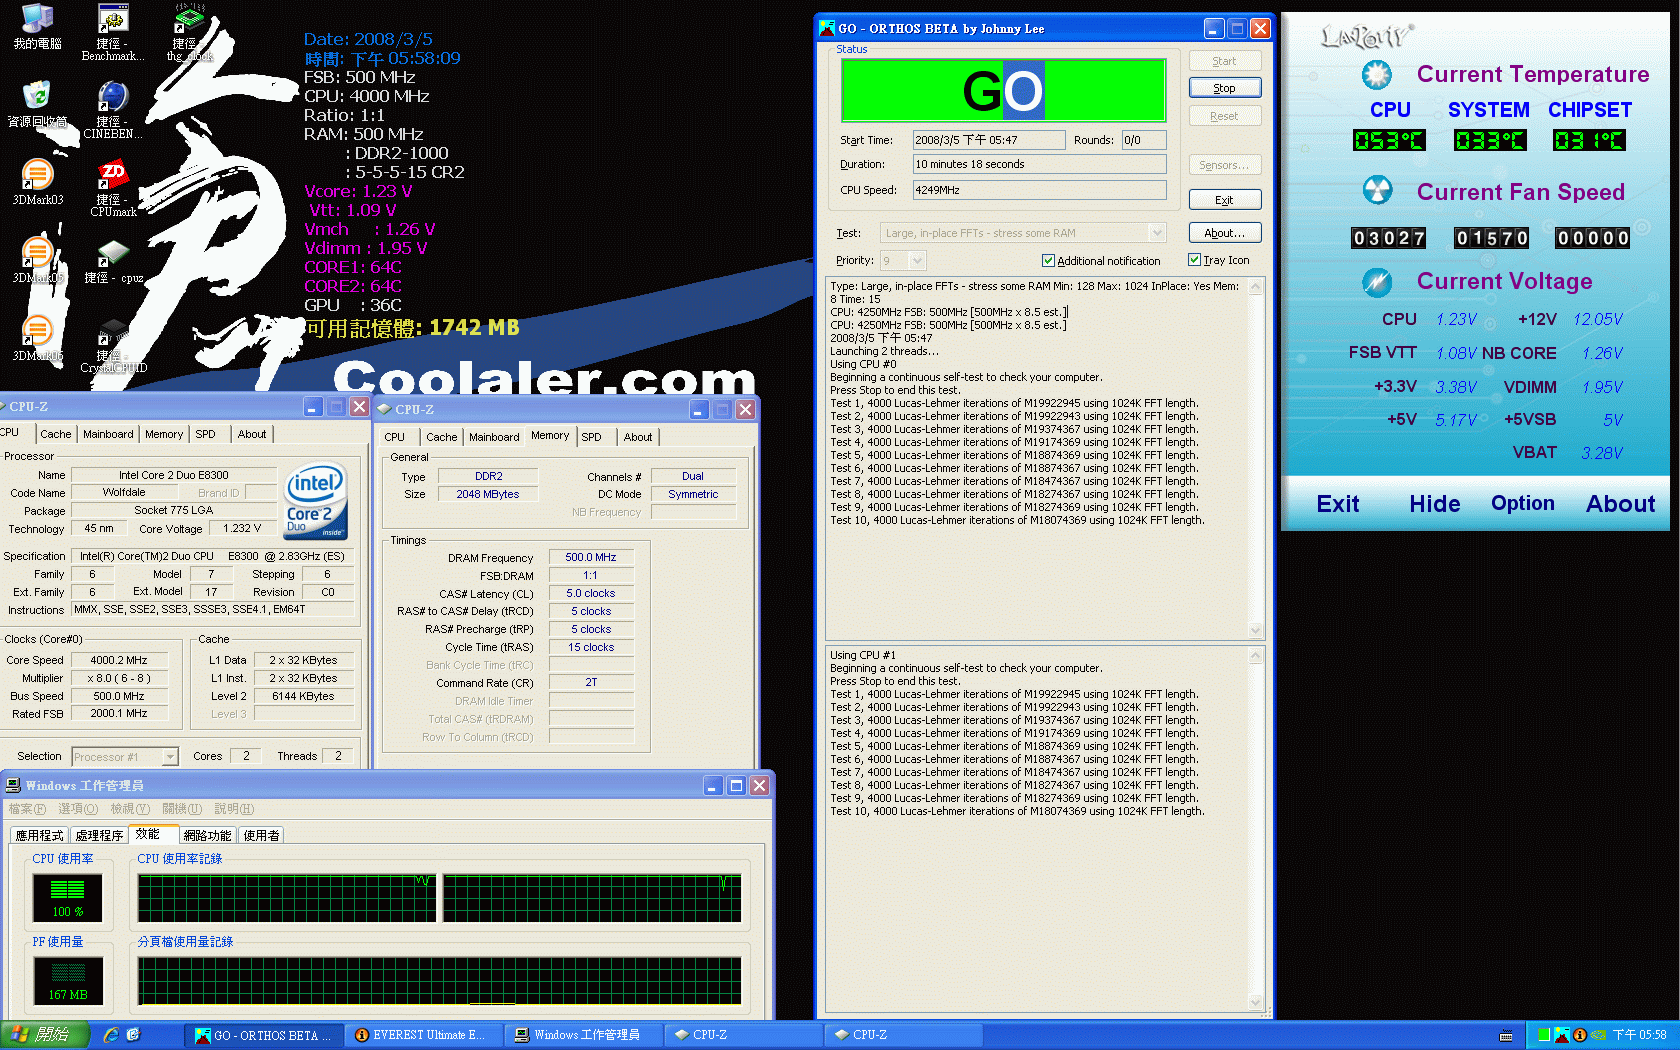Image resolution: width=1680 pixels, height=1050 pixels.
Task: Click the Windows 工作管理員 taskbar button
Action: [x=583, y=1035]
